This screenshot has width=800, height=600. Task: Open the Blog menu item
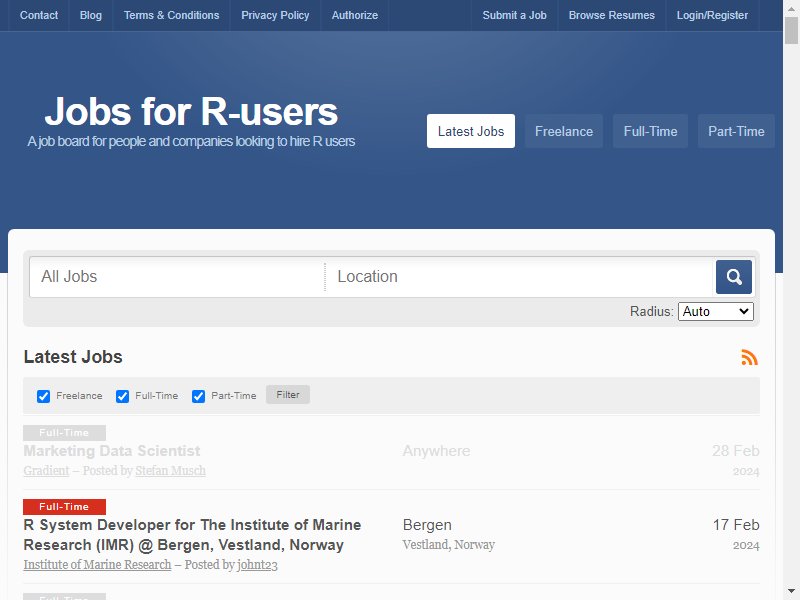pos(90,15)
